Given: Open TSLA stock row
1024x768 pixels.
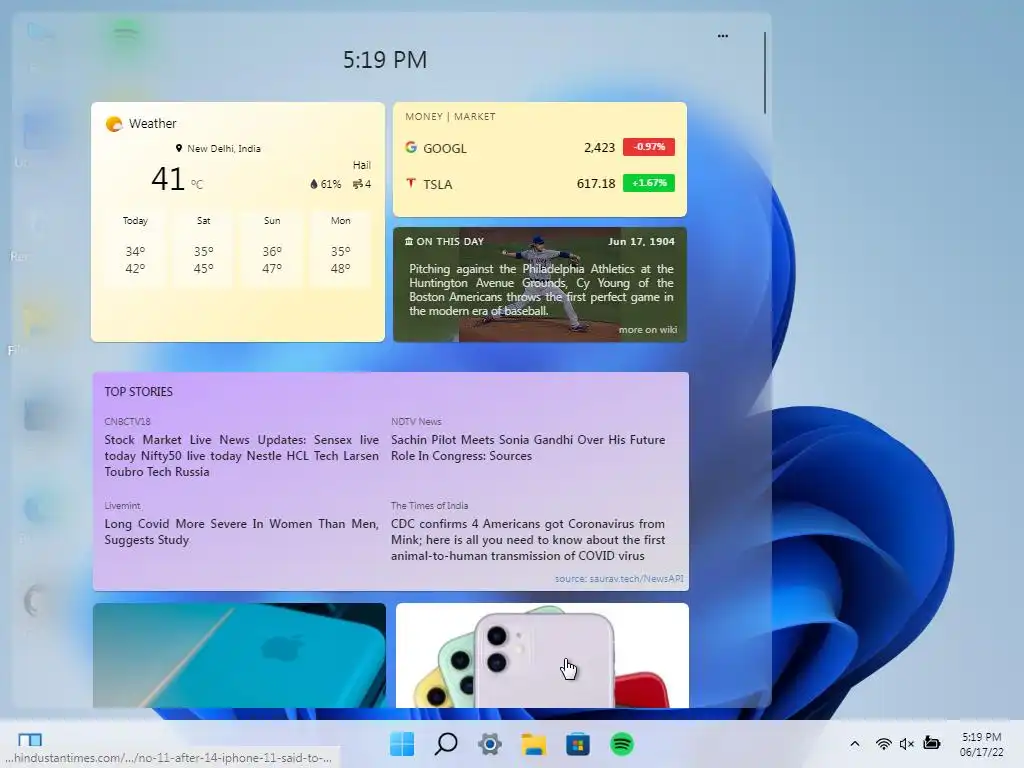Looking at the screenshot, I should pos(539,184).
